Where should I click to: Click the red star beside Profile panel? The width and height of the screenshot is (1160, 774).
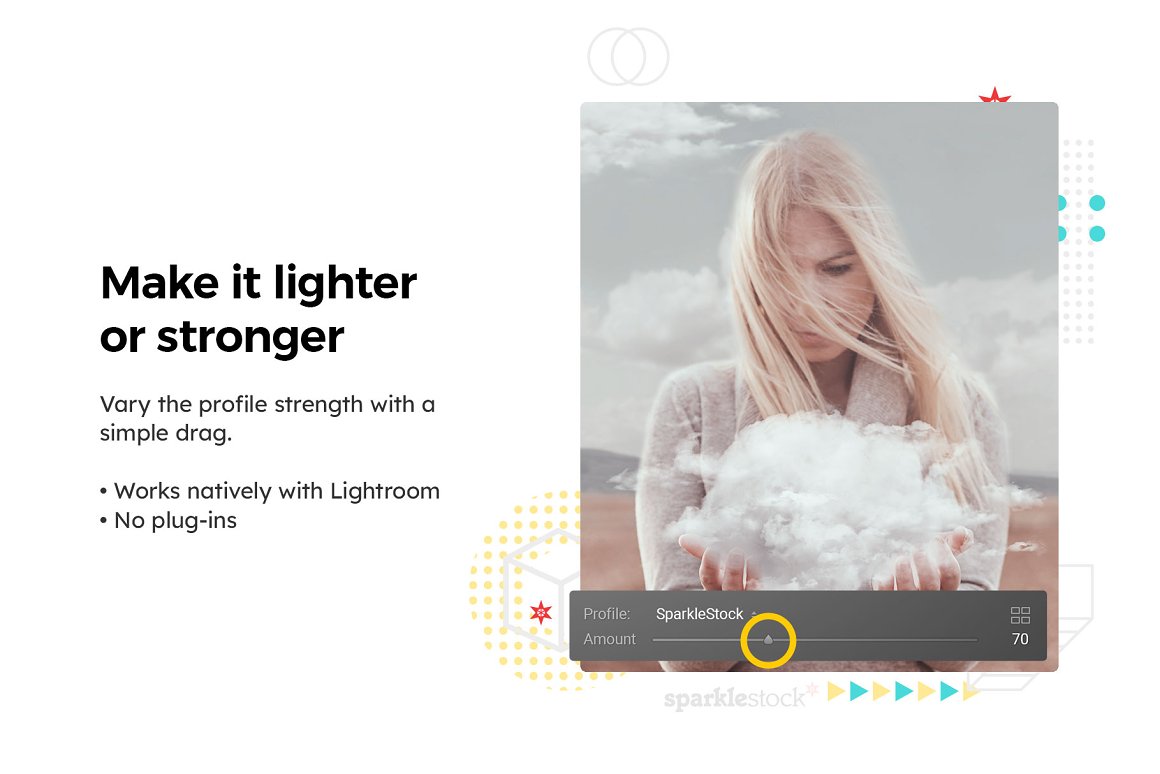[x=541, y=612]
